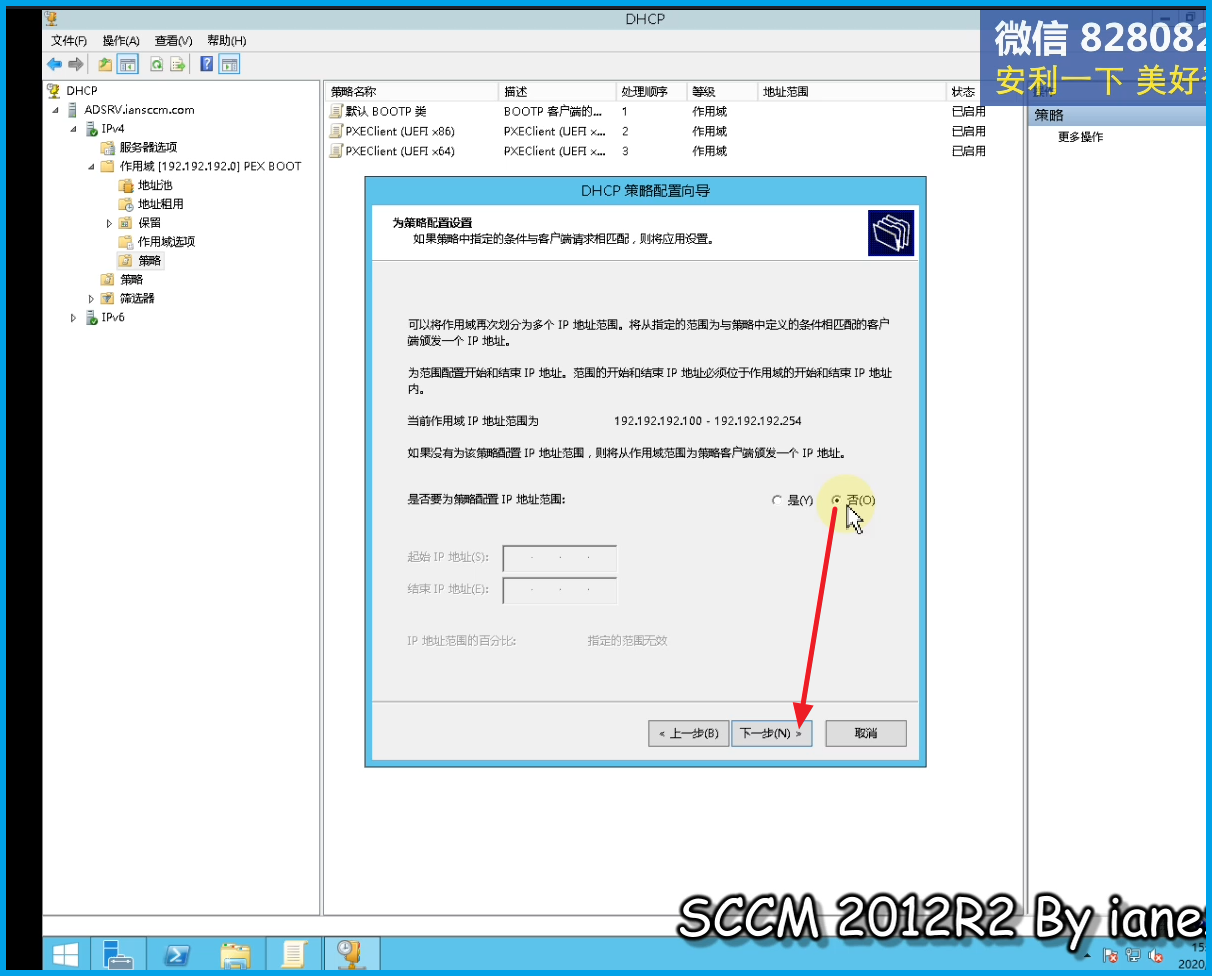This screenshot has height=976, width=1212.
Task: Click the blue Help question mark icon
Action: [207, 64]
